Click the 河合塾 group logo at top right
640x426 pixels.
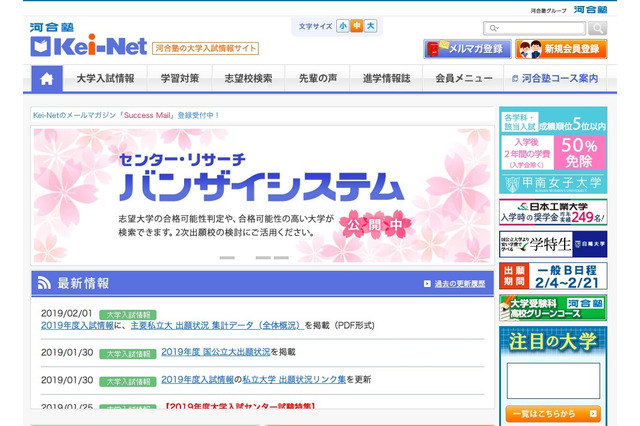591,9
